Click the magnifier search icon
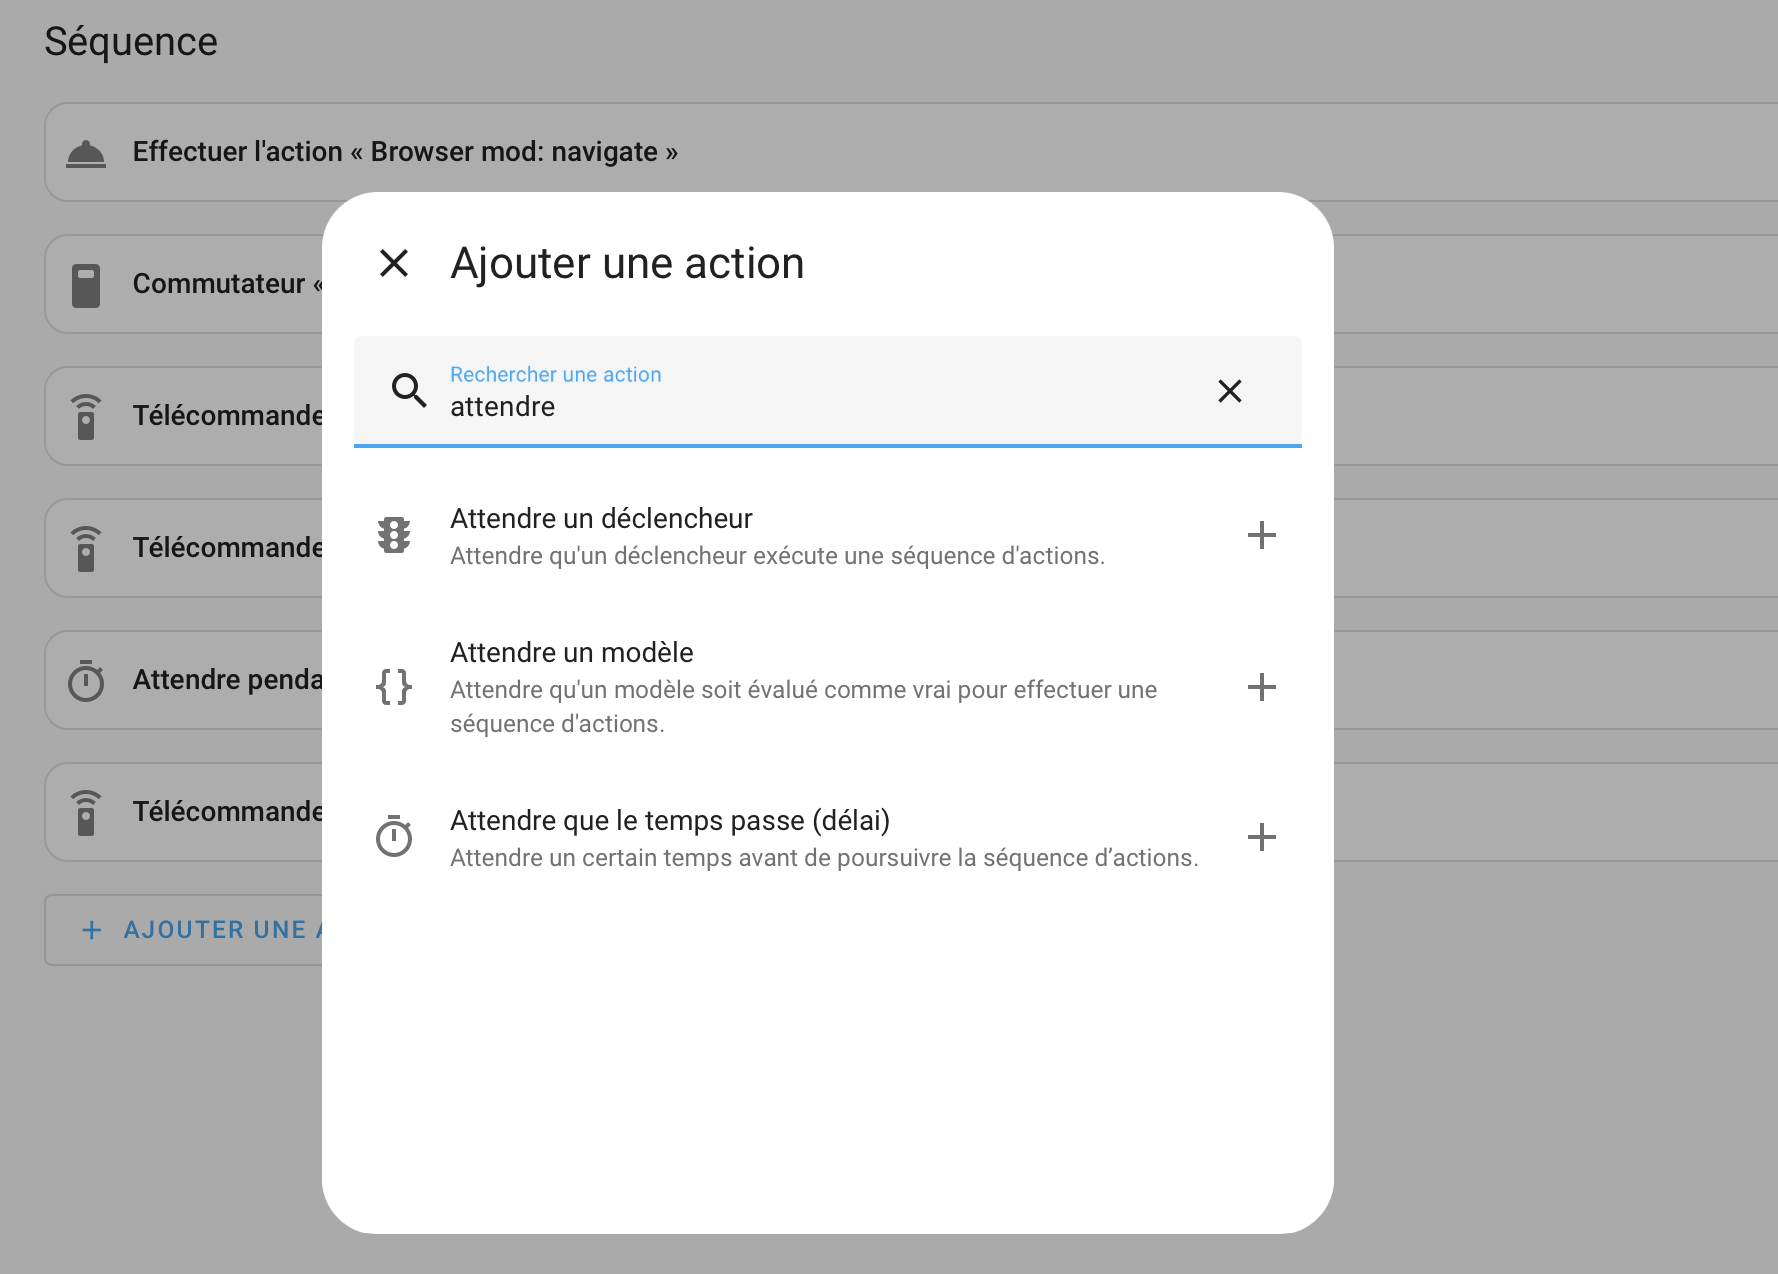 coord(408,390)
